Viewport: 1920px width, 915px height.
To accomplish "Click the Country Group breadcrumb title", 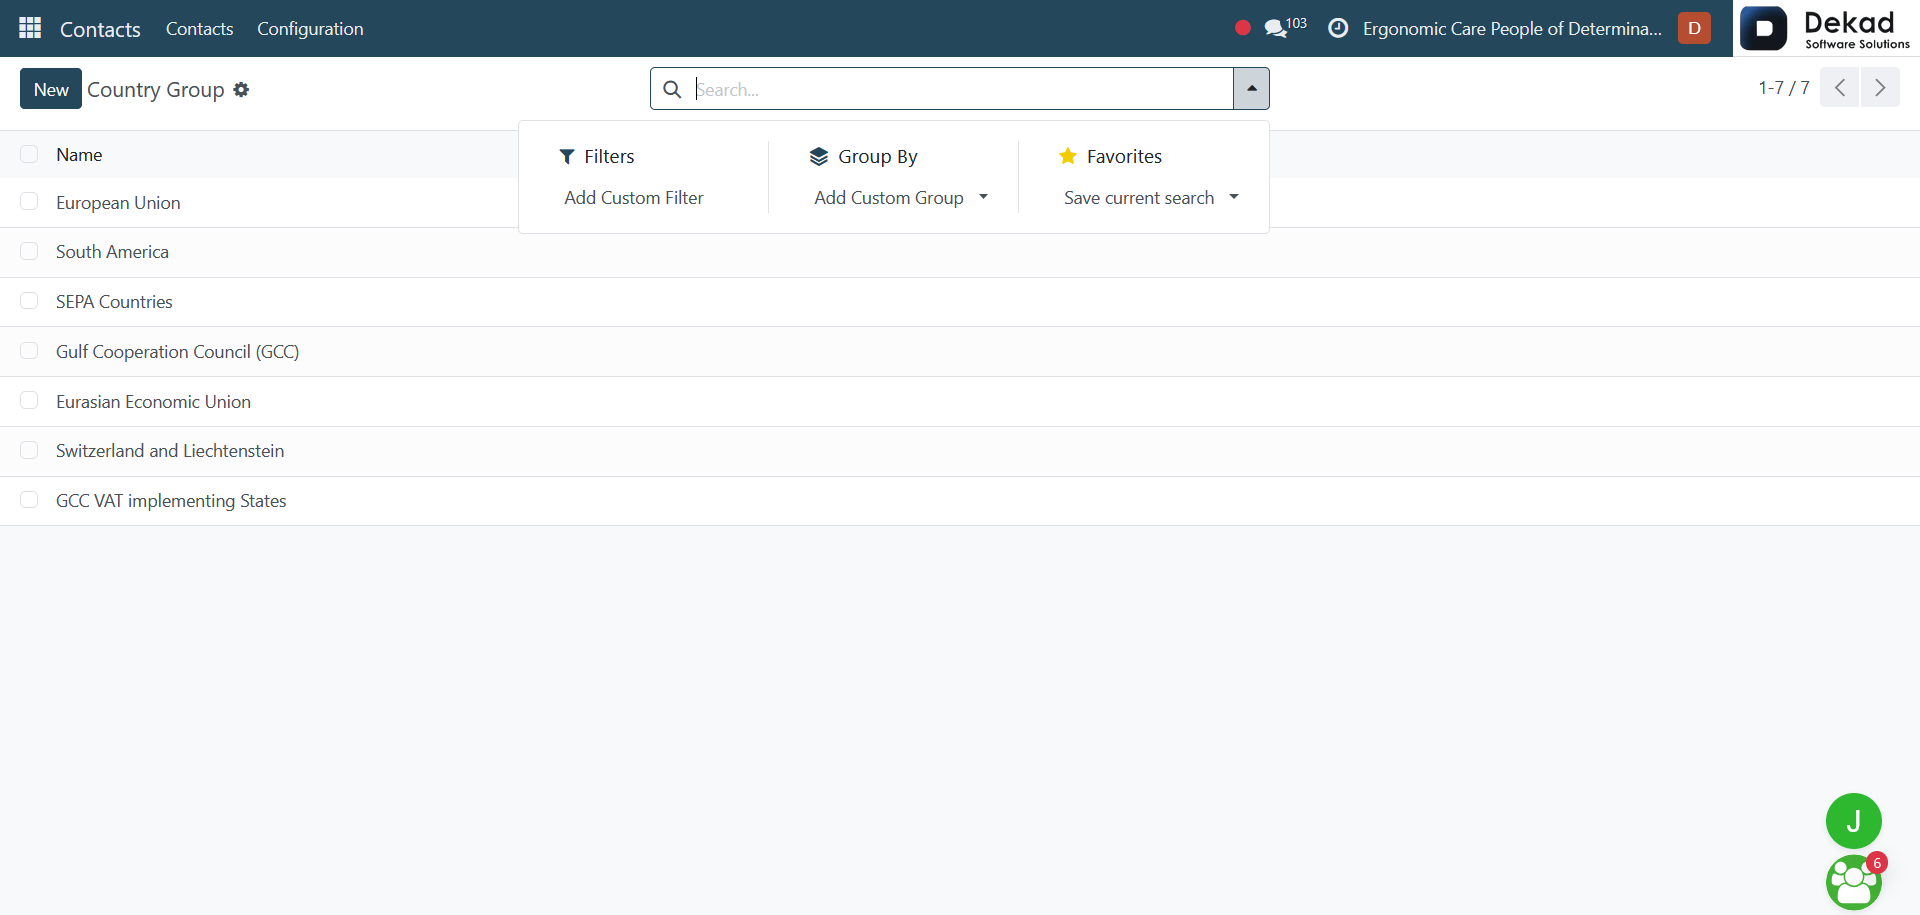I will (155, 89).
